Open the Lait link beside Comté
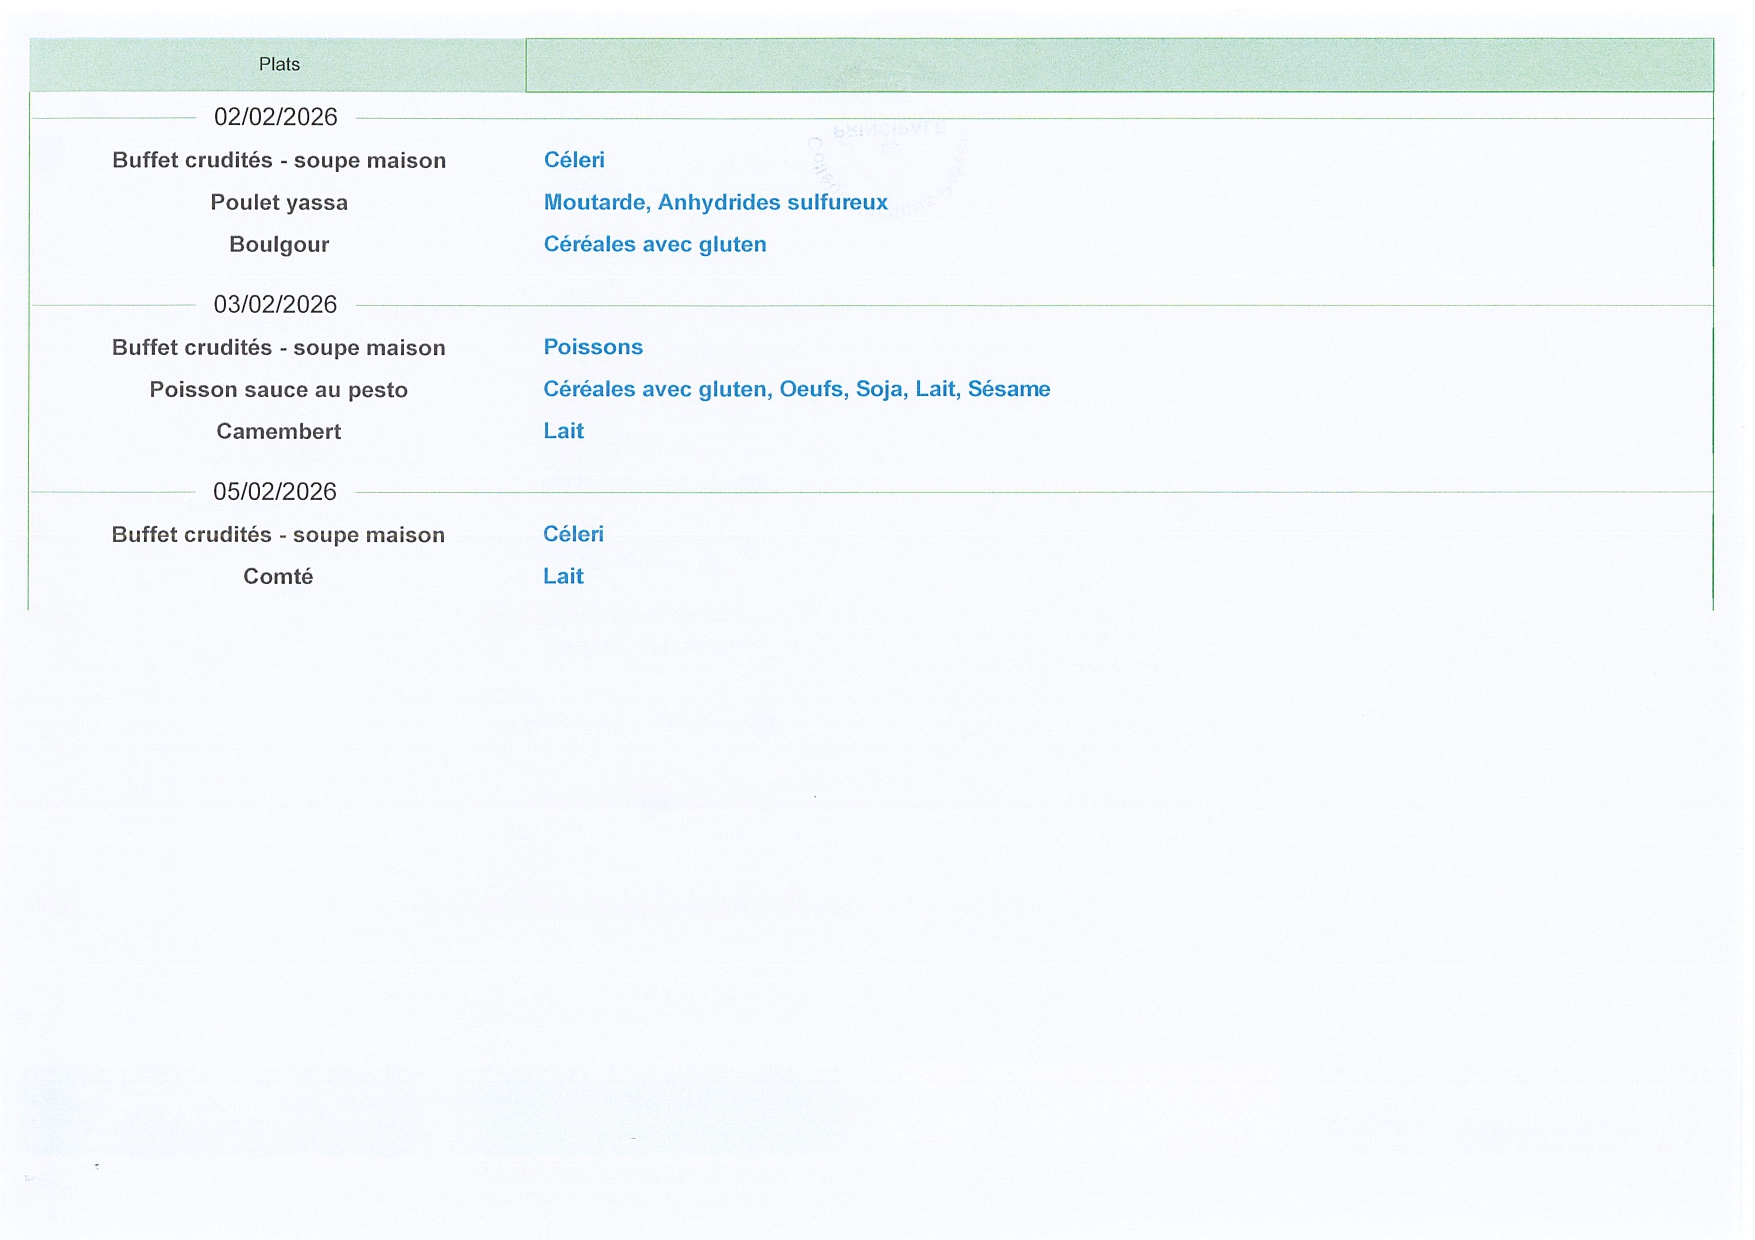The width and height of the screenshot is (1755, 1240). 563,576
